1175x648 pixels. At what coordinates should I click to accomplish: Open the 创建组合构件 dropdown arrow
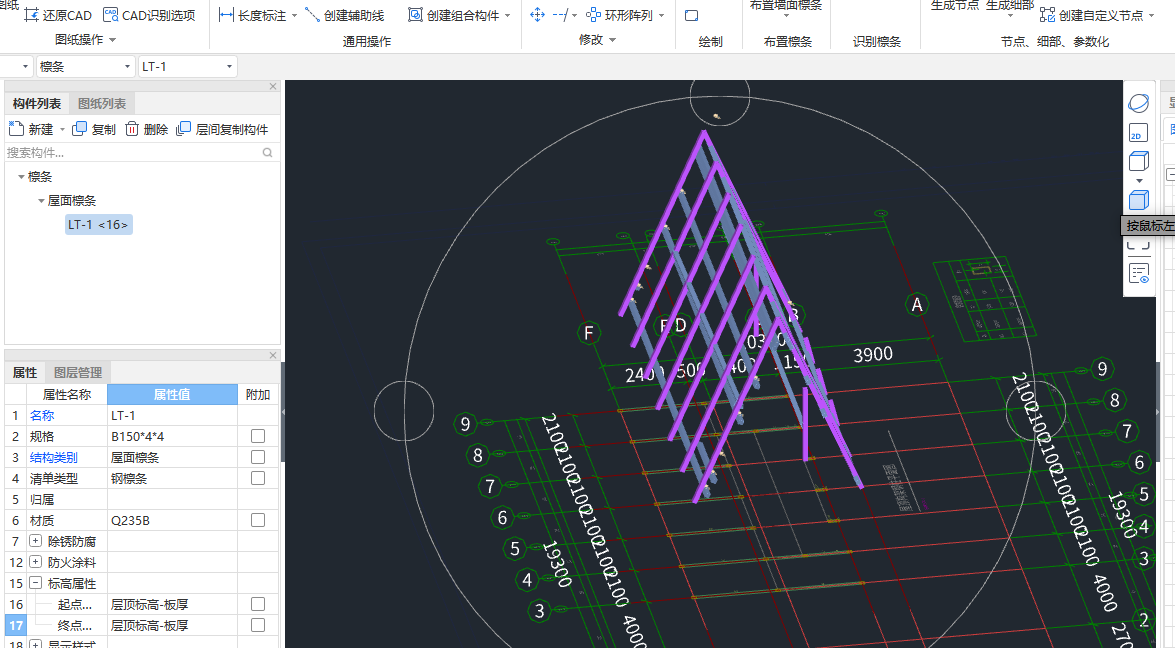pyautogui.click(x=507, y=15)
